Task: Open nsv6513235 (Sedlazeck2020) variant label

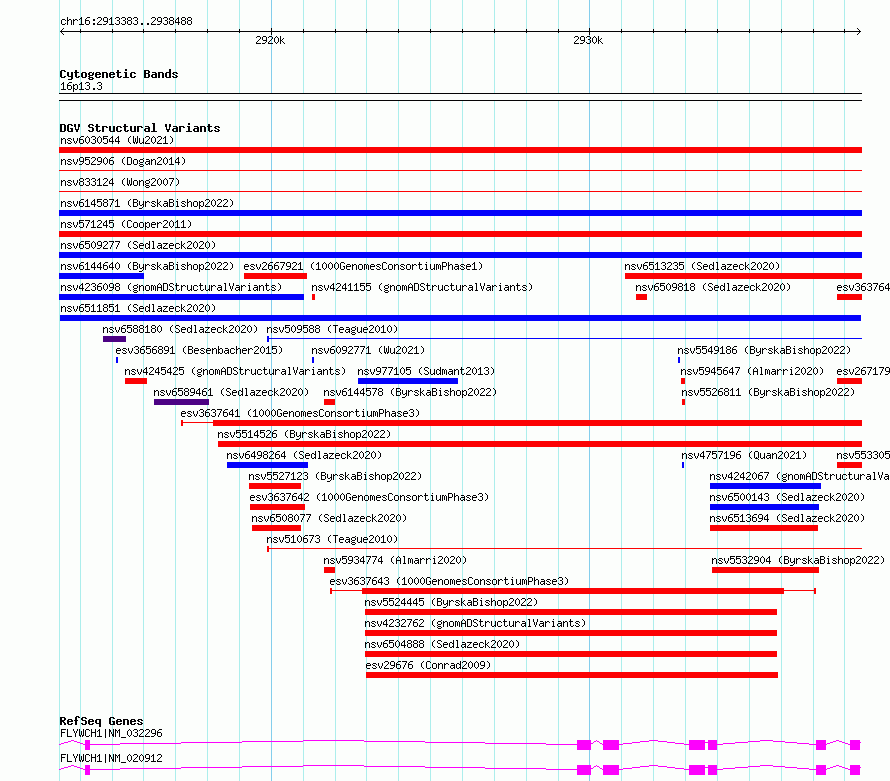Action: [x=702, y=266]
